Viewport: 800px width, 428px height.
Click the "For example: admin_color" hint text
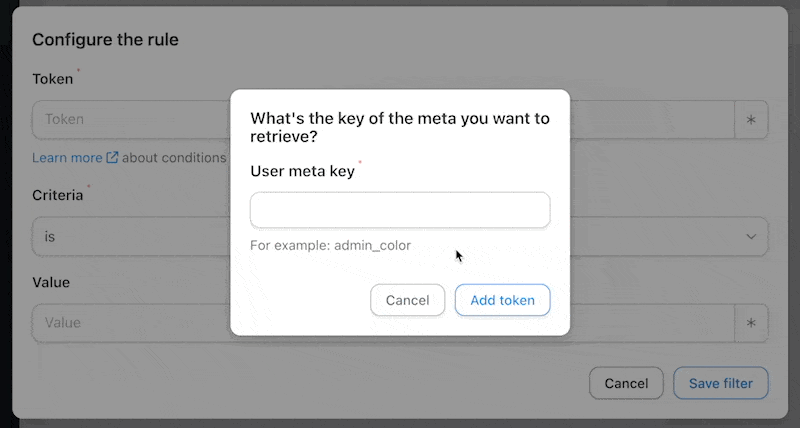pos(330,245)
